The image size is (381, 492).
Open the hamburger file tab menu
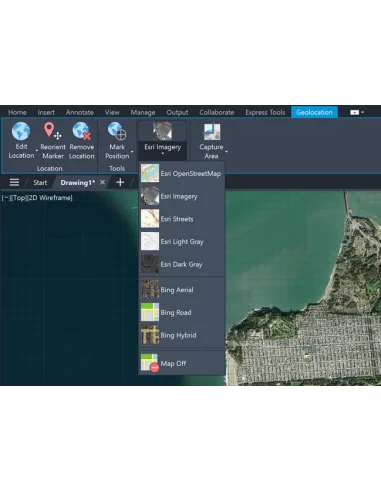pos(14,182)
